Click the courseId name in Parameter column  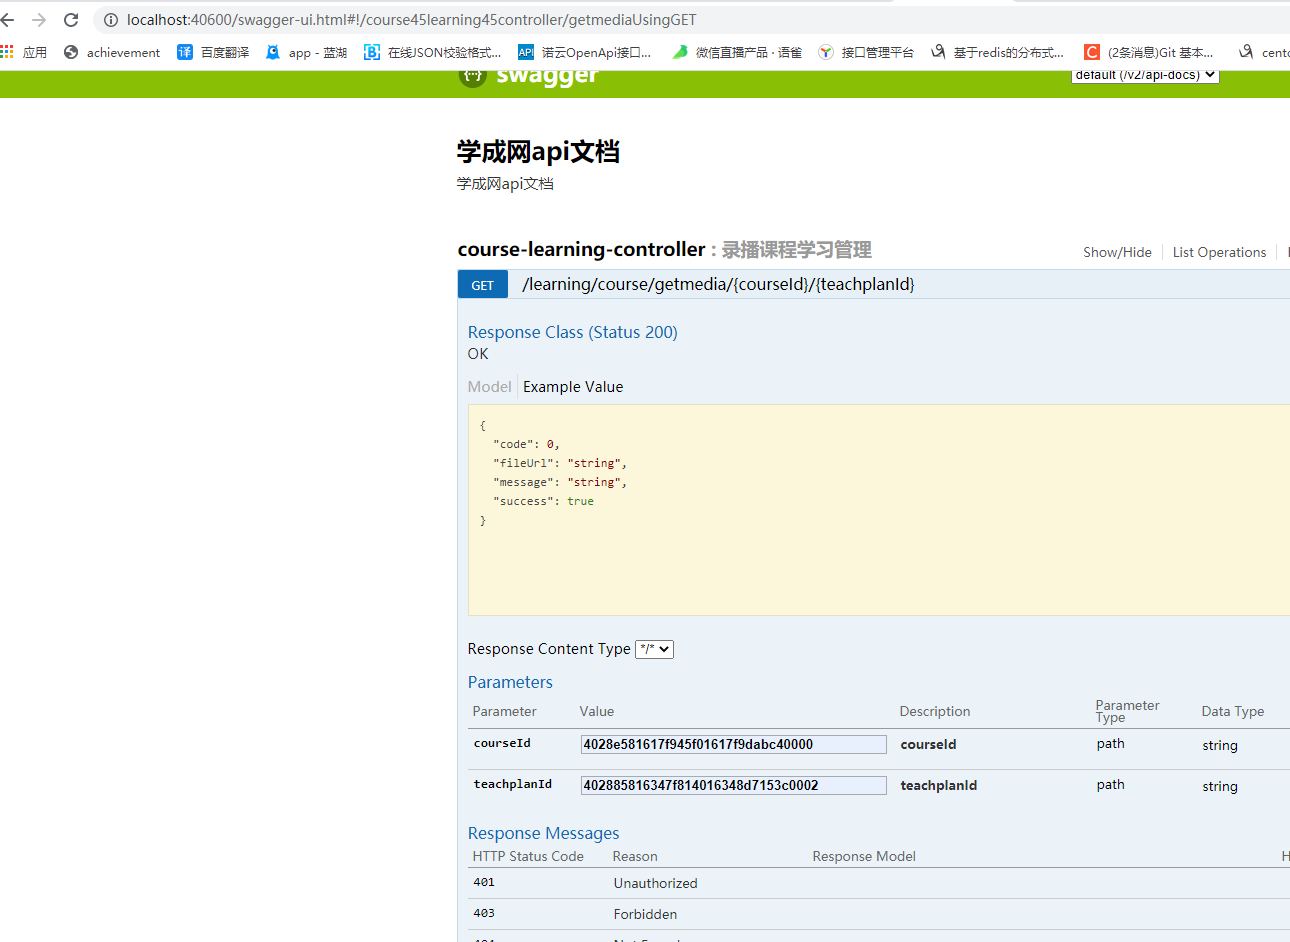click(502, 743)
